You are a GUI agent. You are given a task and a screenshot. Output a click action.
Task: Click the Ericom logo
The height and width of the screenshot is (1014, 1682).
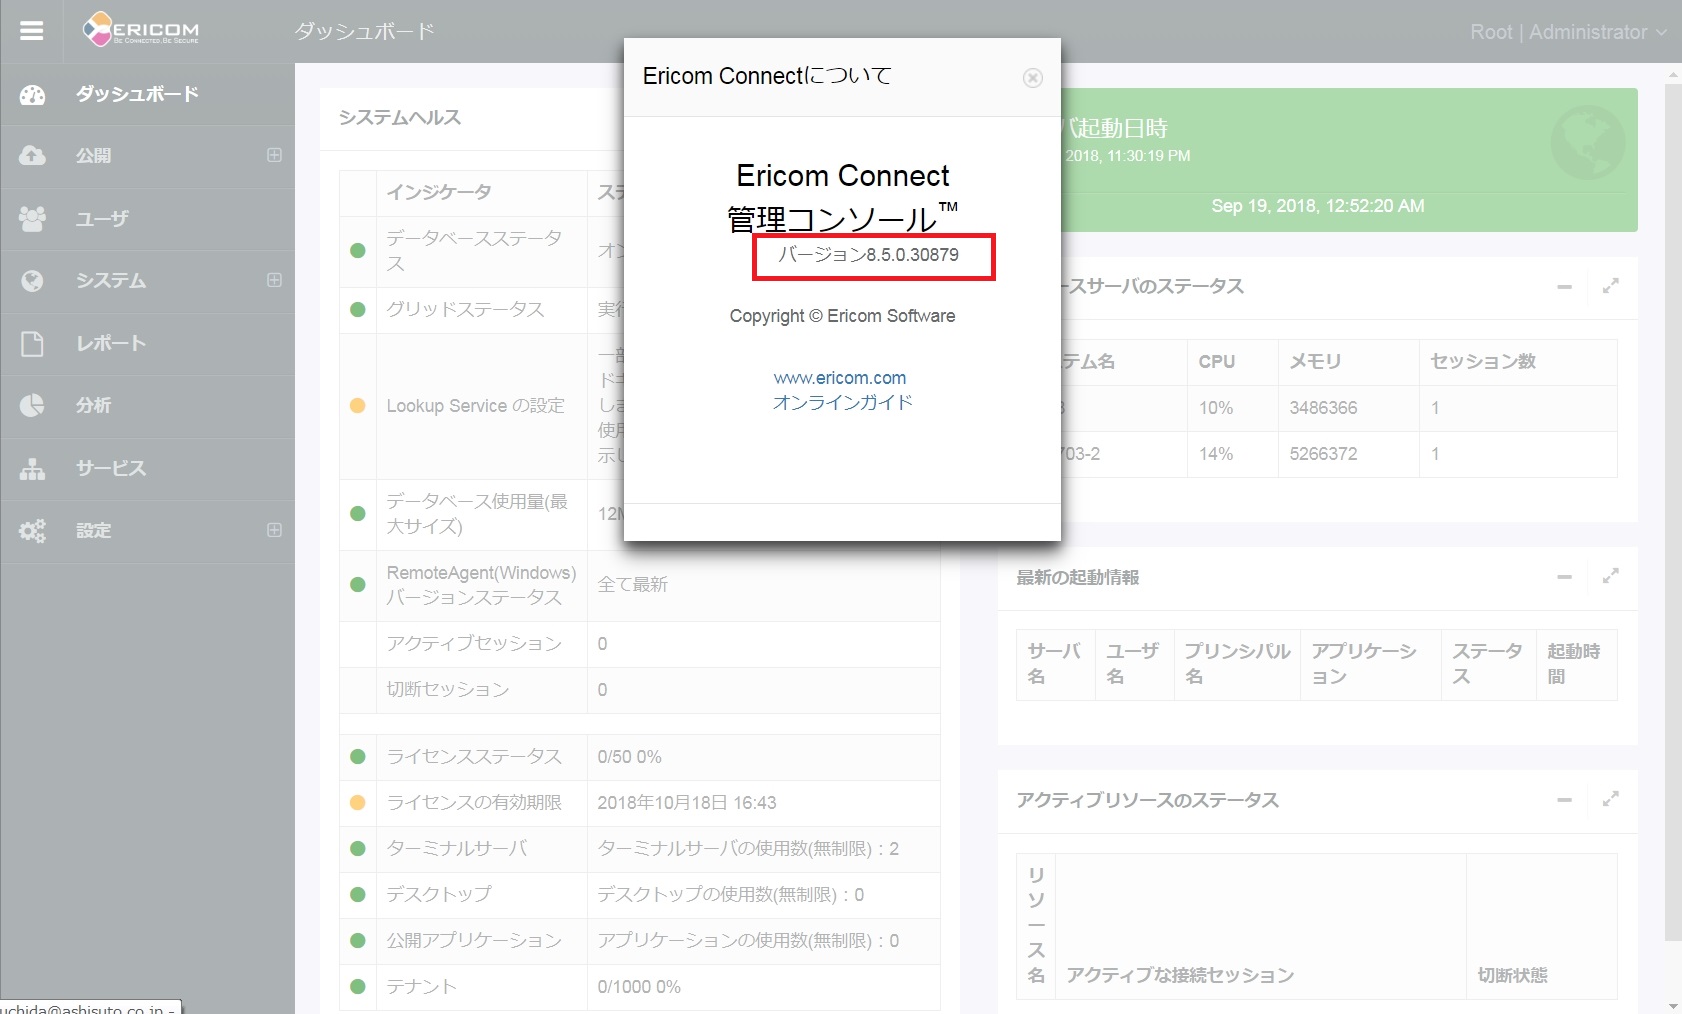click(x=141, y=30)
